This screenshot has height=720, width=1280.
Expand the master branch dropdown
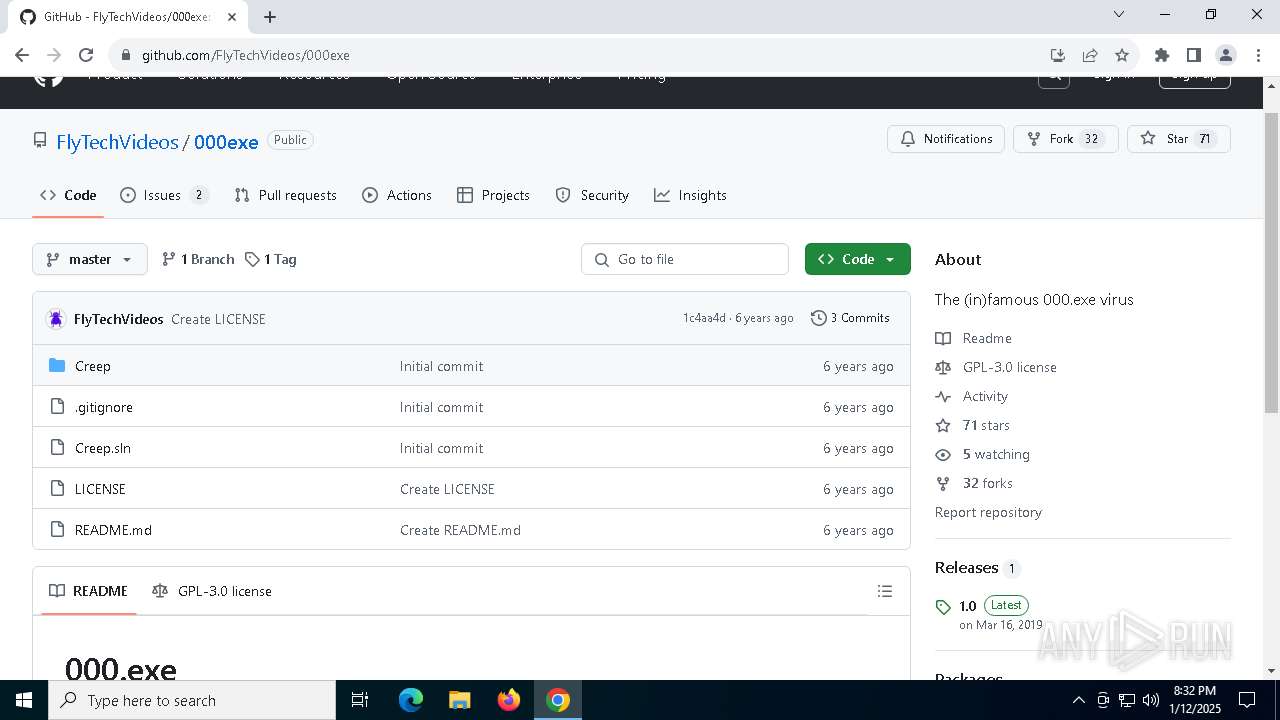(x=90, y=259)
